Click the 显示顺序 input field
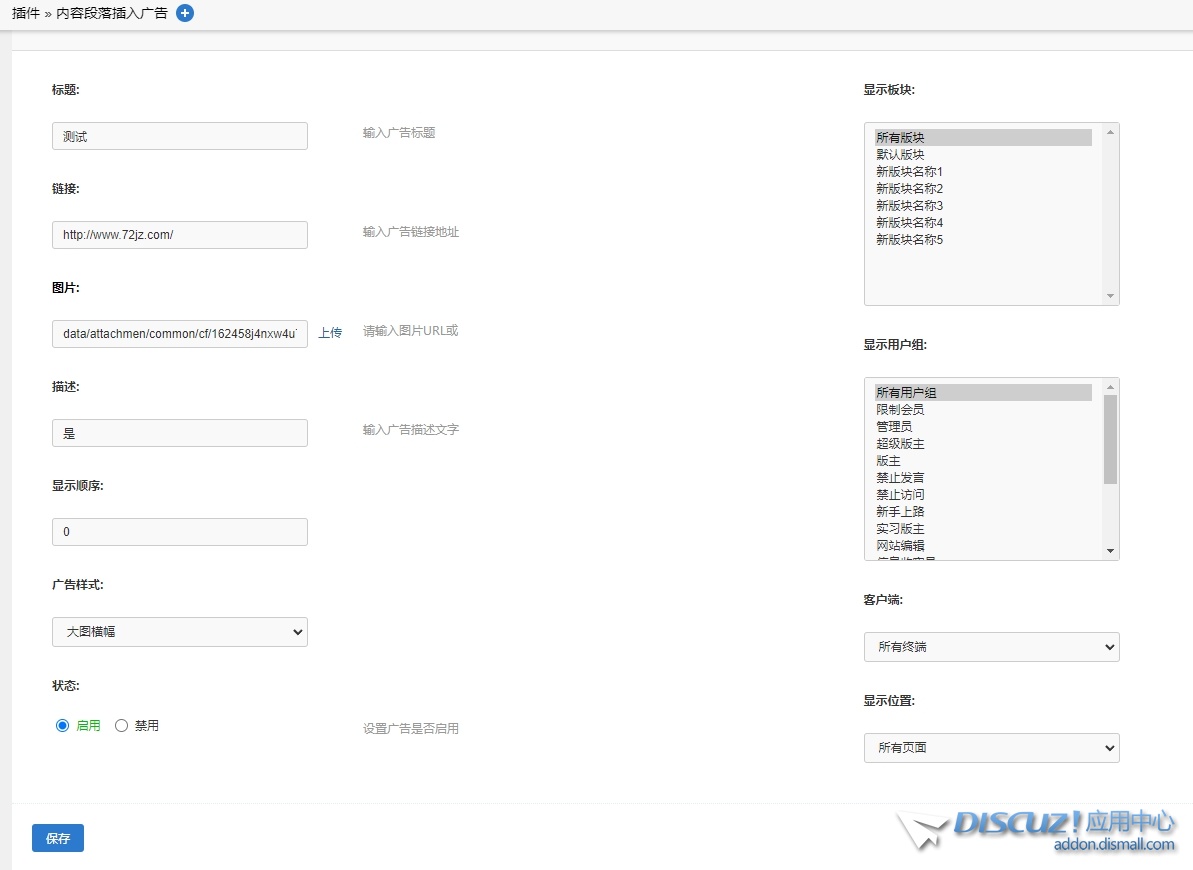 click(x=180, y=532)
